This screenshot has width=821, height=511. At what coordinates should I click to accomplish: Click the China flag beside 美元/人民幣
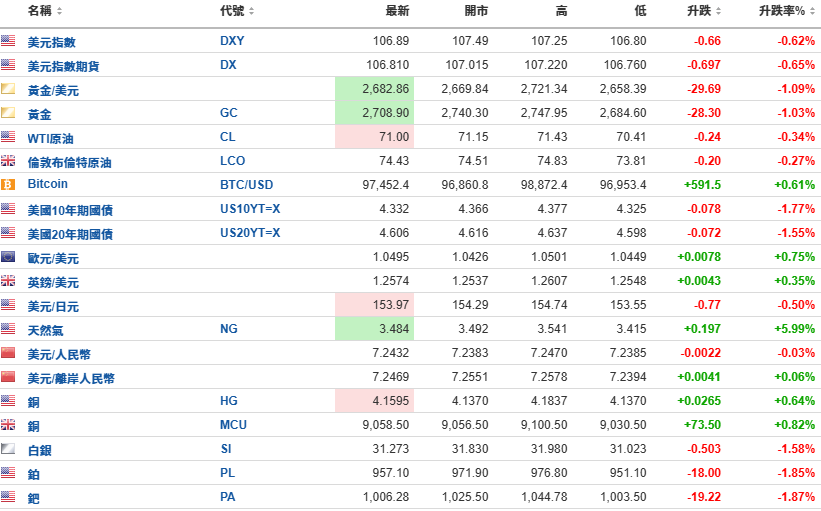tap(8, 352)
